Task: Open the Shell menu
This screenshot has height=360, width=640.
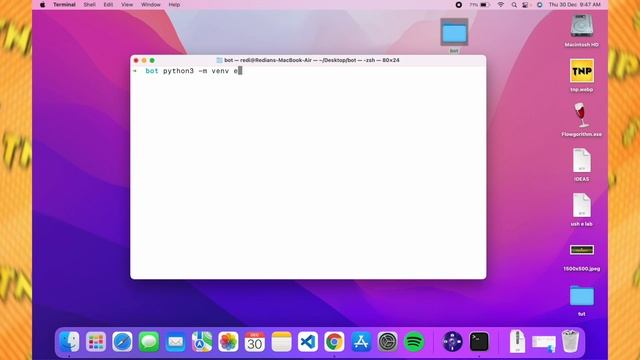Action: pyautogui.click(x=89, y=5)
